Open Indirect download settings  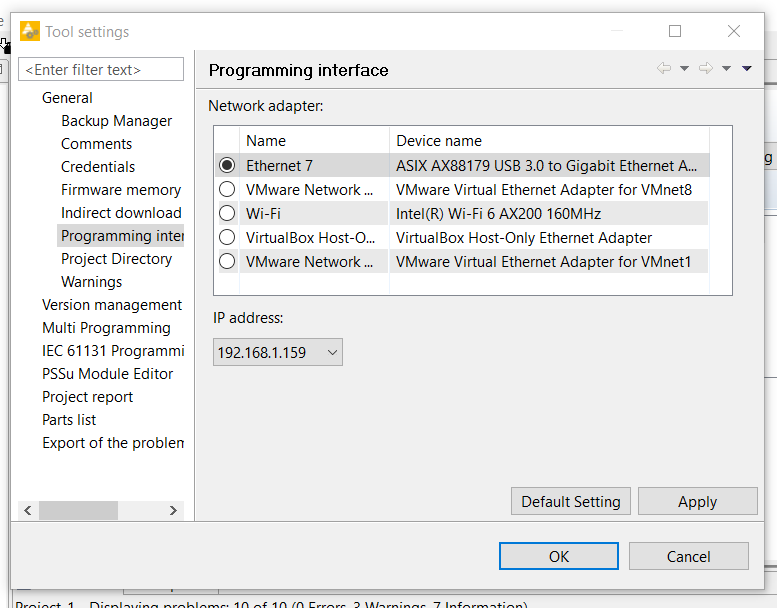tap(121, 213)
